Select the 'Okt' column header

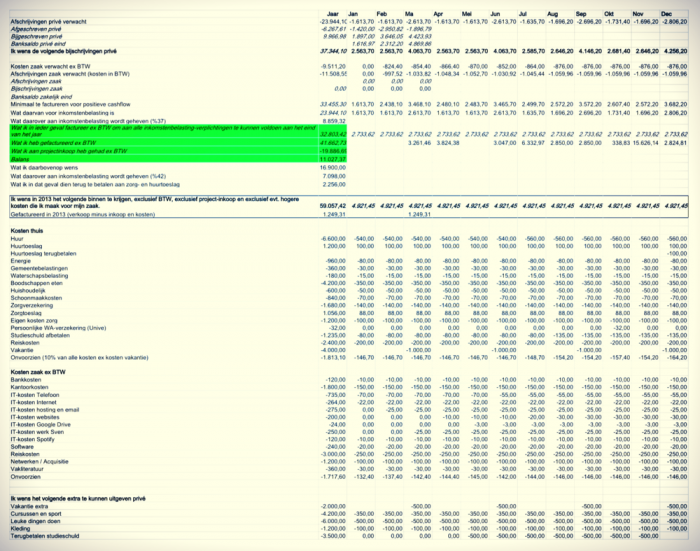pyautogui.click(x=609, y=14)
